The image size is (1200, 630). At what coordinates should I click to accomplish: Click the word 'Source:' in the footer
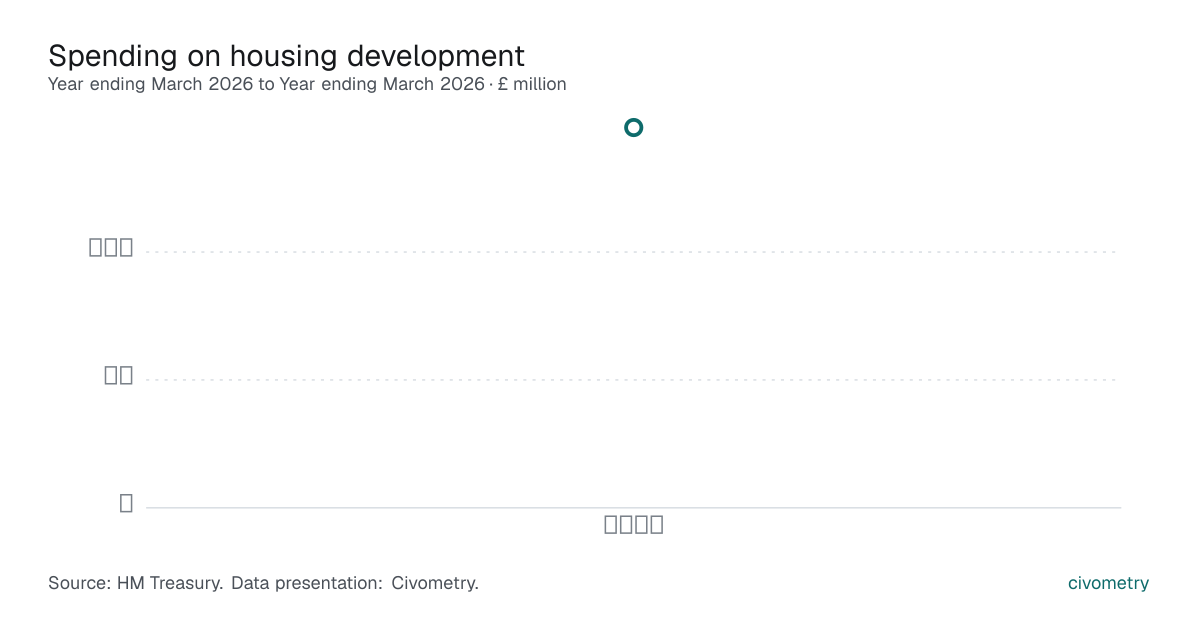click(x=79, y=583)
